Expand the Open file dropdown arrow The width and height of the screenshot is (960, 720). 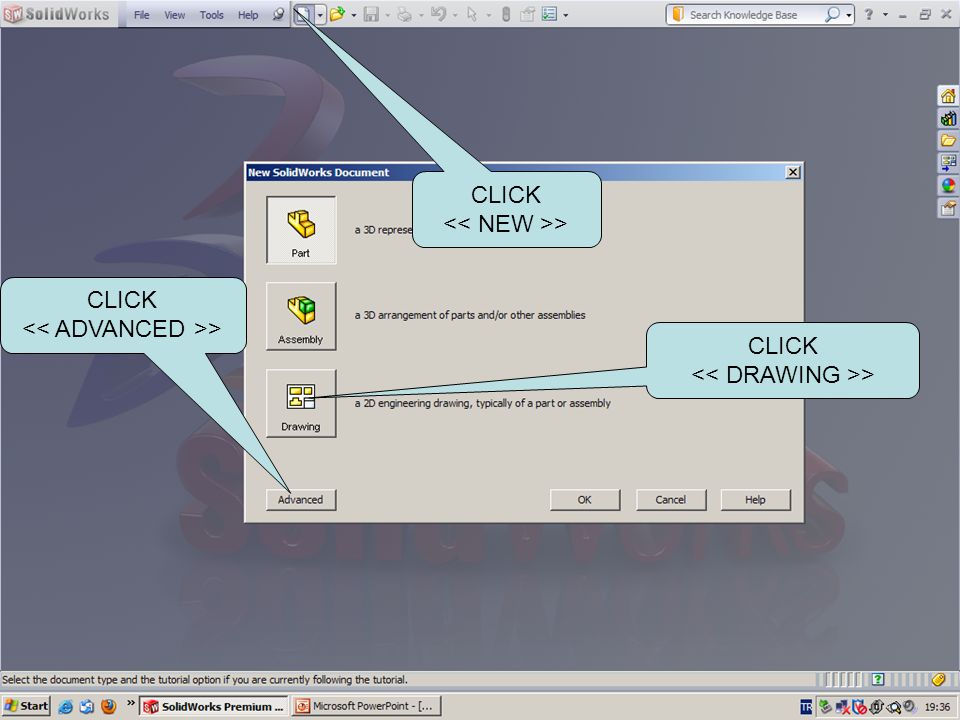tap(354, 15)
